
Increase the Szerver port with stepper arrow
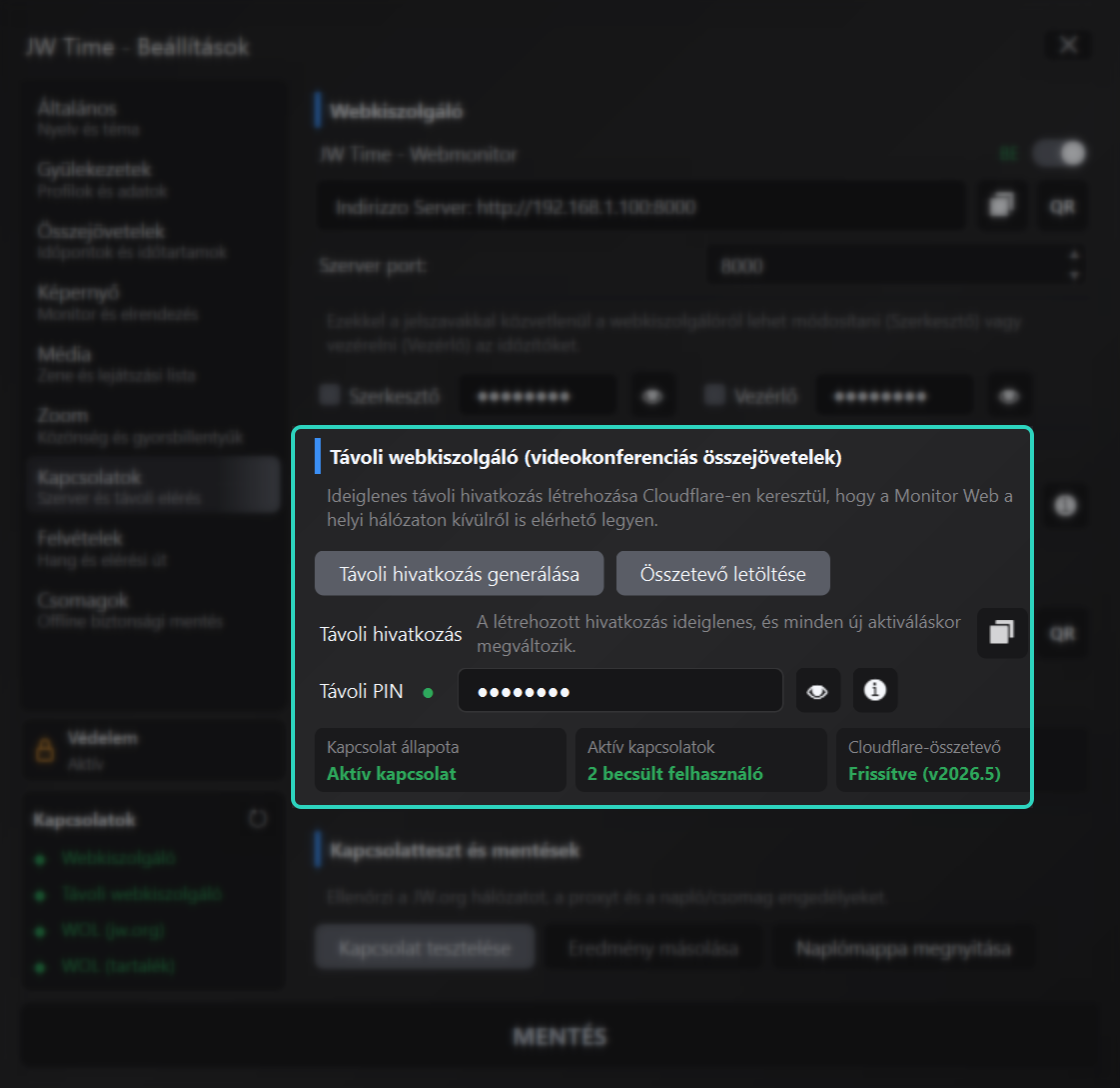click(1074, 256)
